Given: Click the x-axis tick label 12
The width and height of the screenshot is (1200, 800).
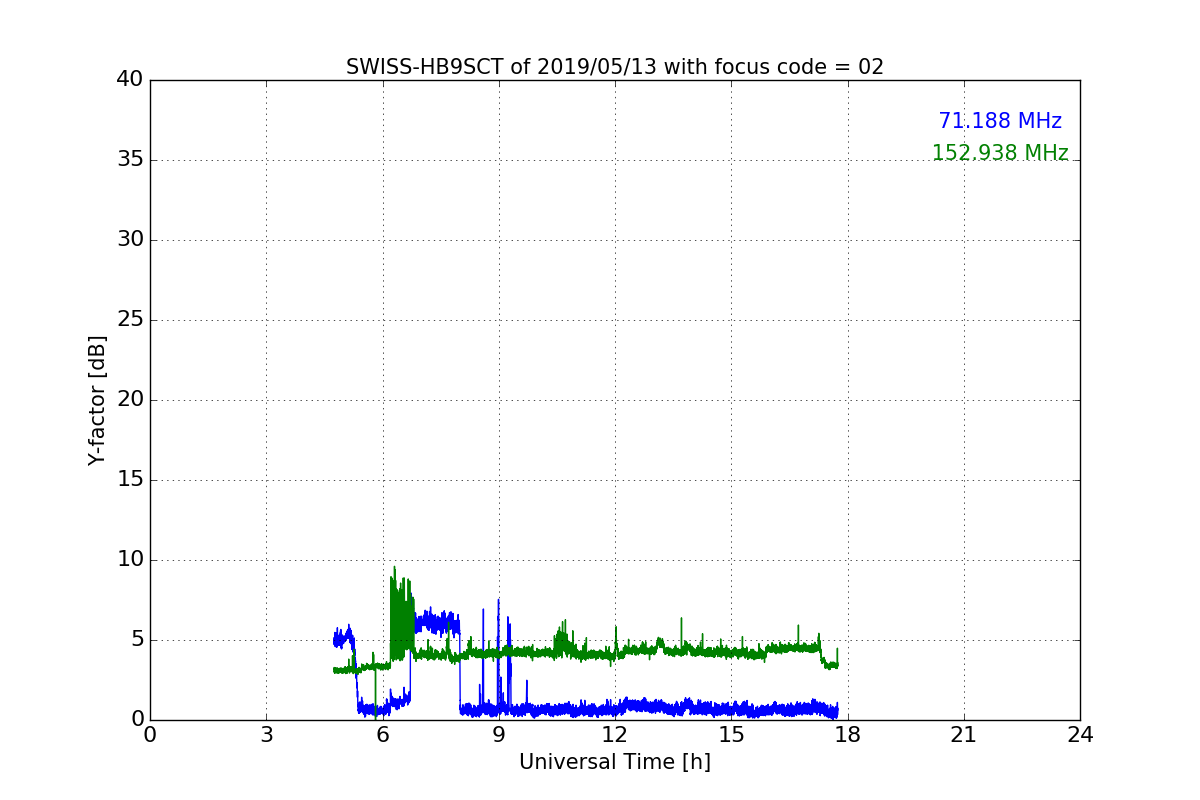Looking at the screenshot, I should click(x=615, y=735).
